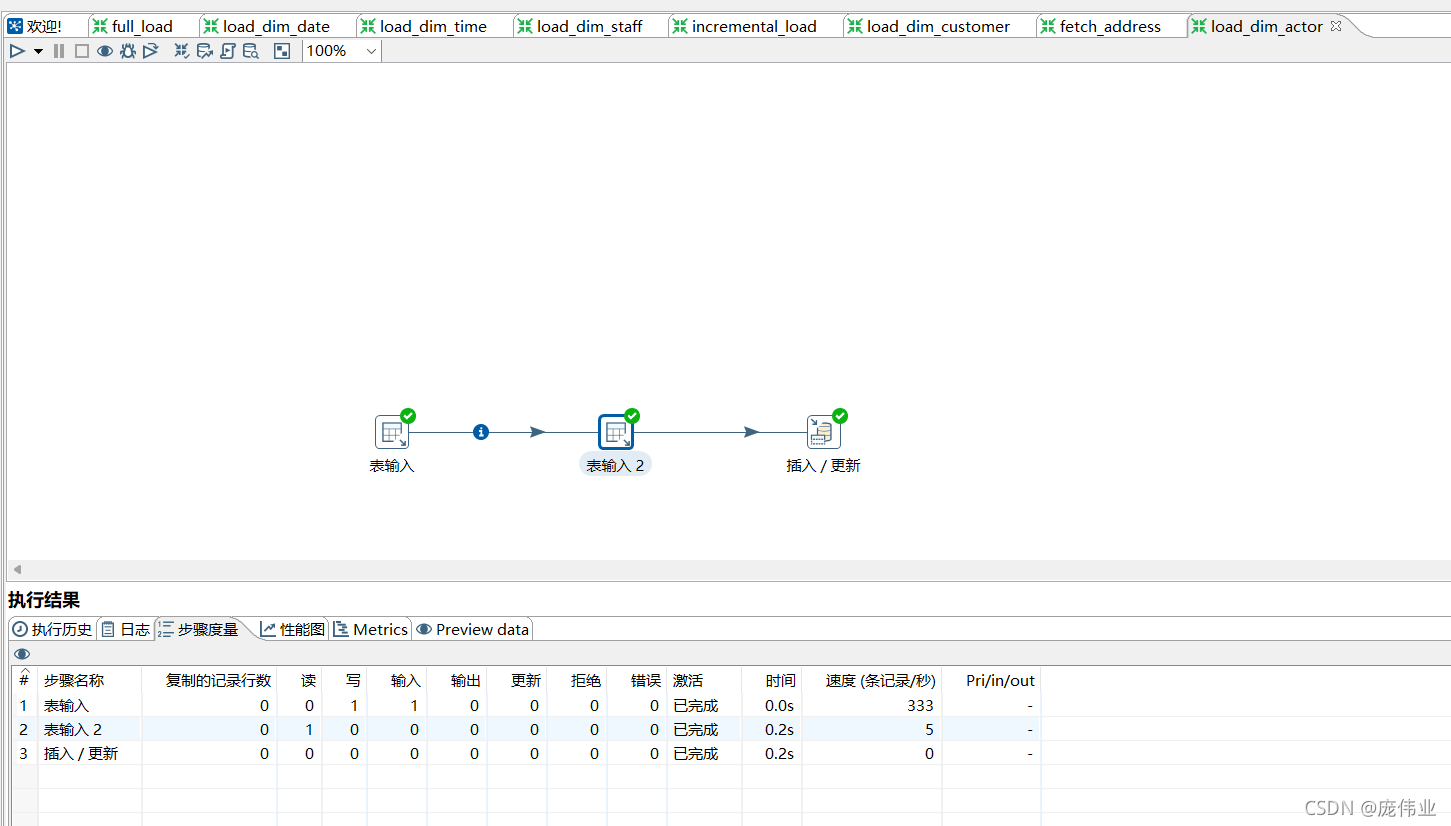Verify the transformation with the check icon
The image size is (1451, 826).
(x=182, y=51)
